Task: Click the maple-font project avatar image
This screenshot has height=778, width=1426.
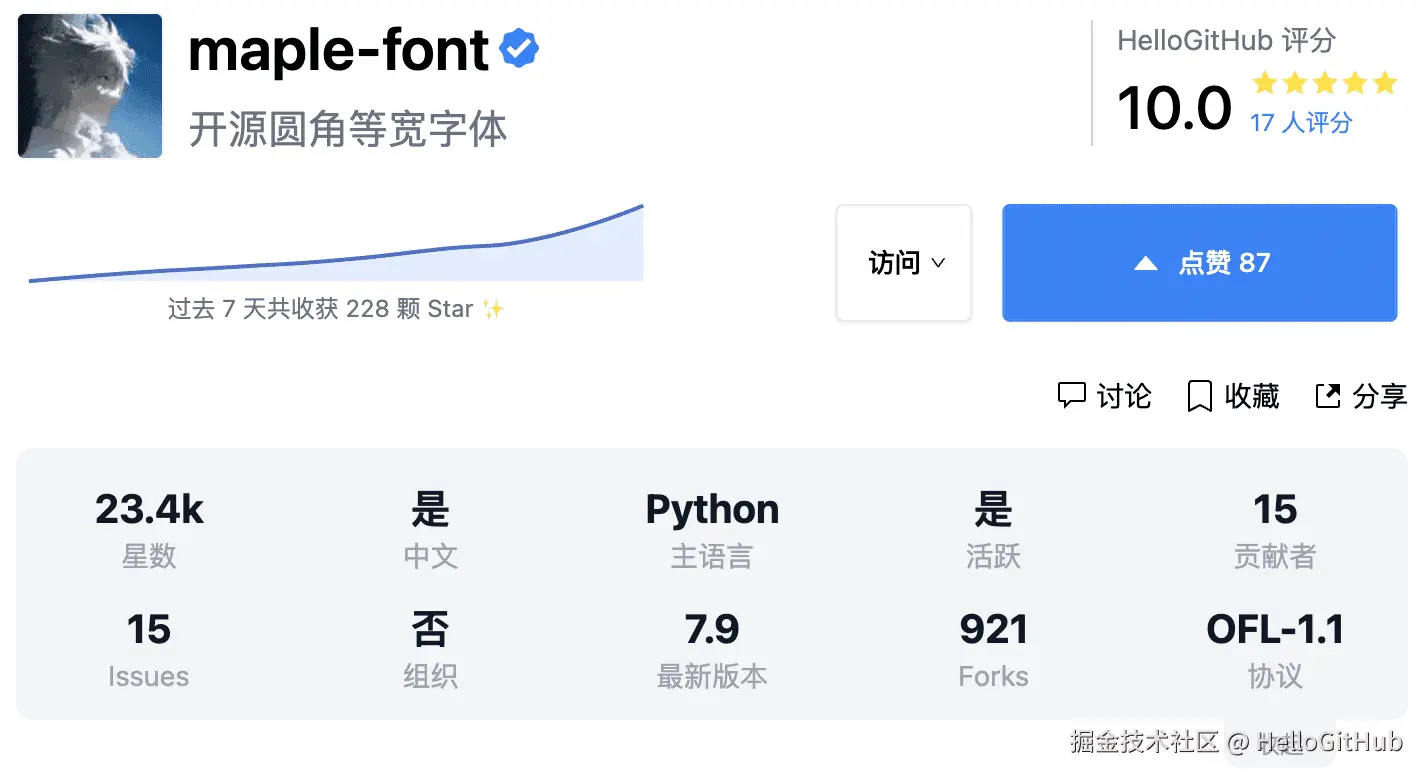Action: pyautogui.click(x=90, y=86)
